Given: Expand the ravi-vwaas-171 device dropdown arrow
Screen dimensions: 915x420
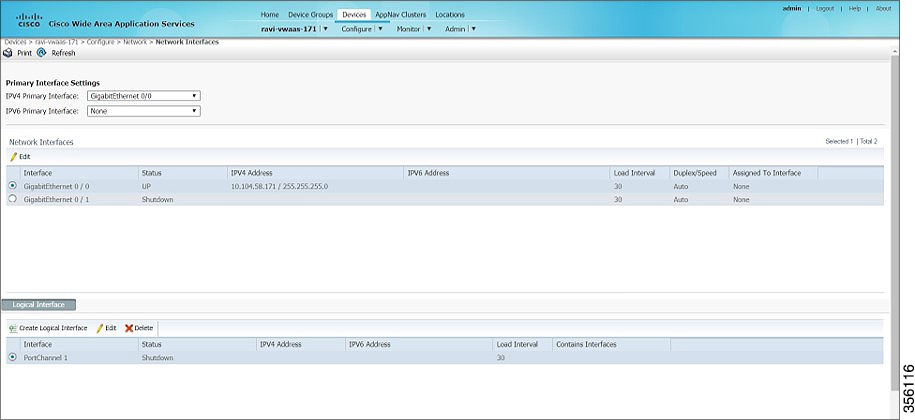Looking at the screenshot, I should pos(325,29).
